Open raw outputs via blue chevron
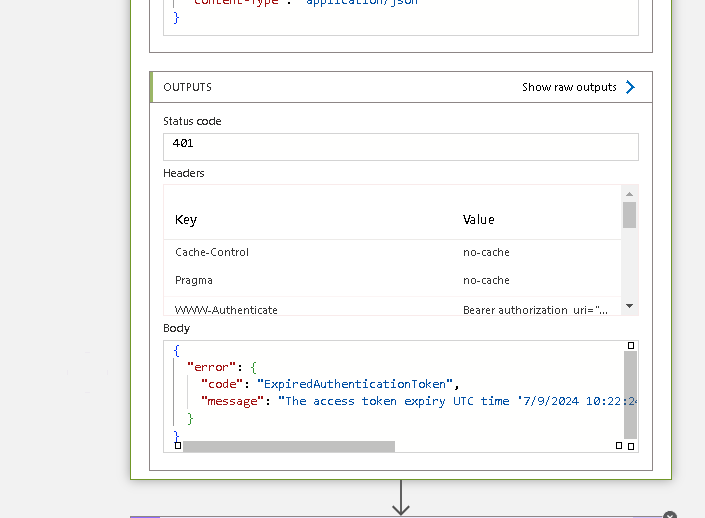Viewport: 705px width, 518px height. pos(630,87)
